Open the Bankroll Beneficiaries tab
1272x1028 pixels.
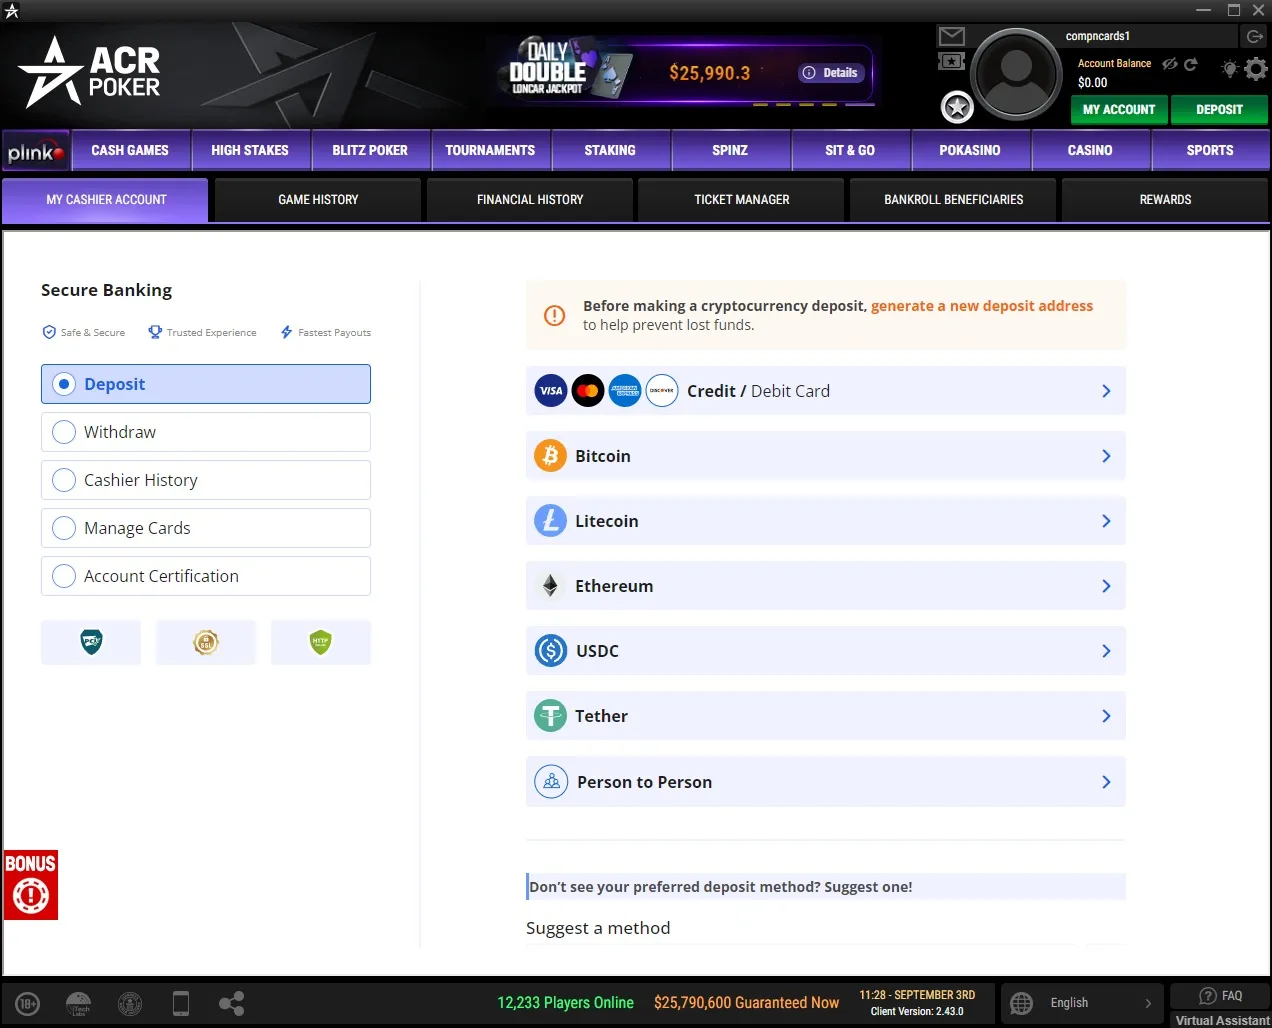pos(954,200)
